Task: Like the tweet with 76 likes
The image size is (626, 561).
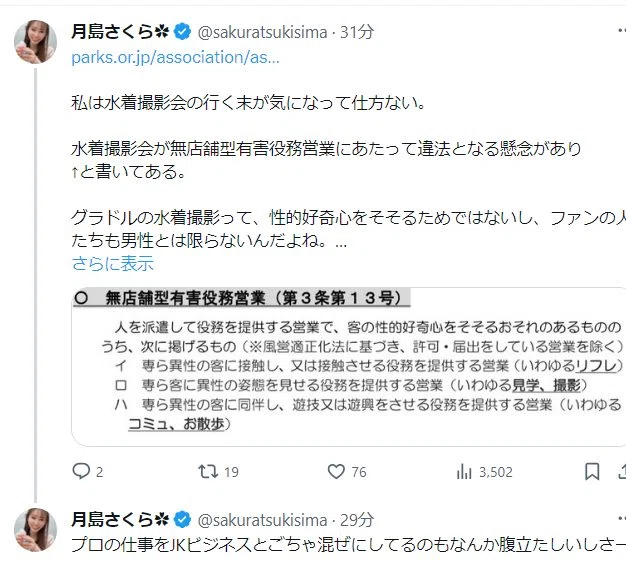Action: (336, 472)
